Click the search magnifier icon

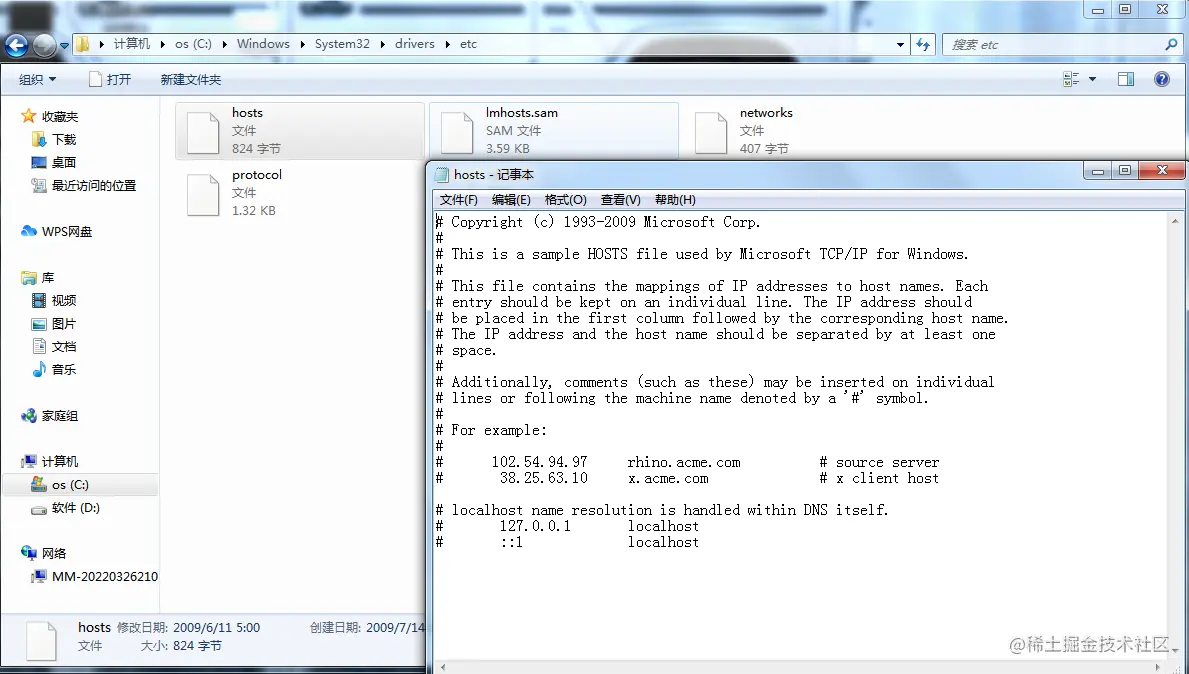[x=1171, y=45]
